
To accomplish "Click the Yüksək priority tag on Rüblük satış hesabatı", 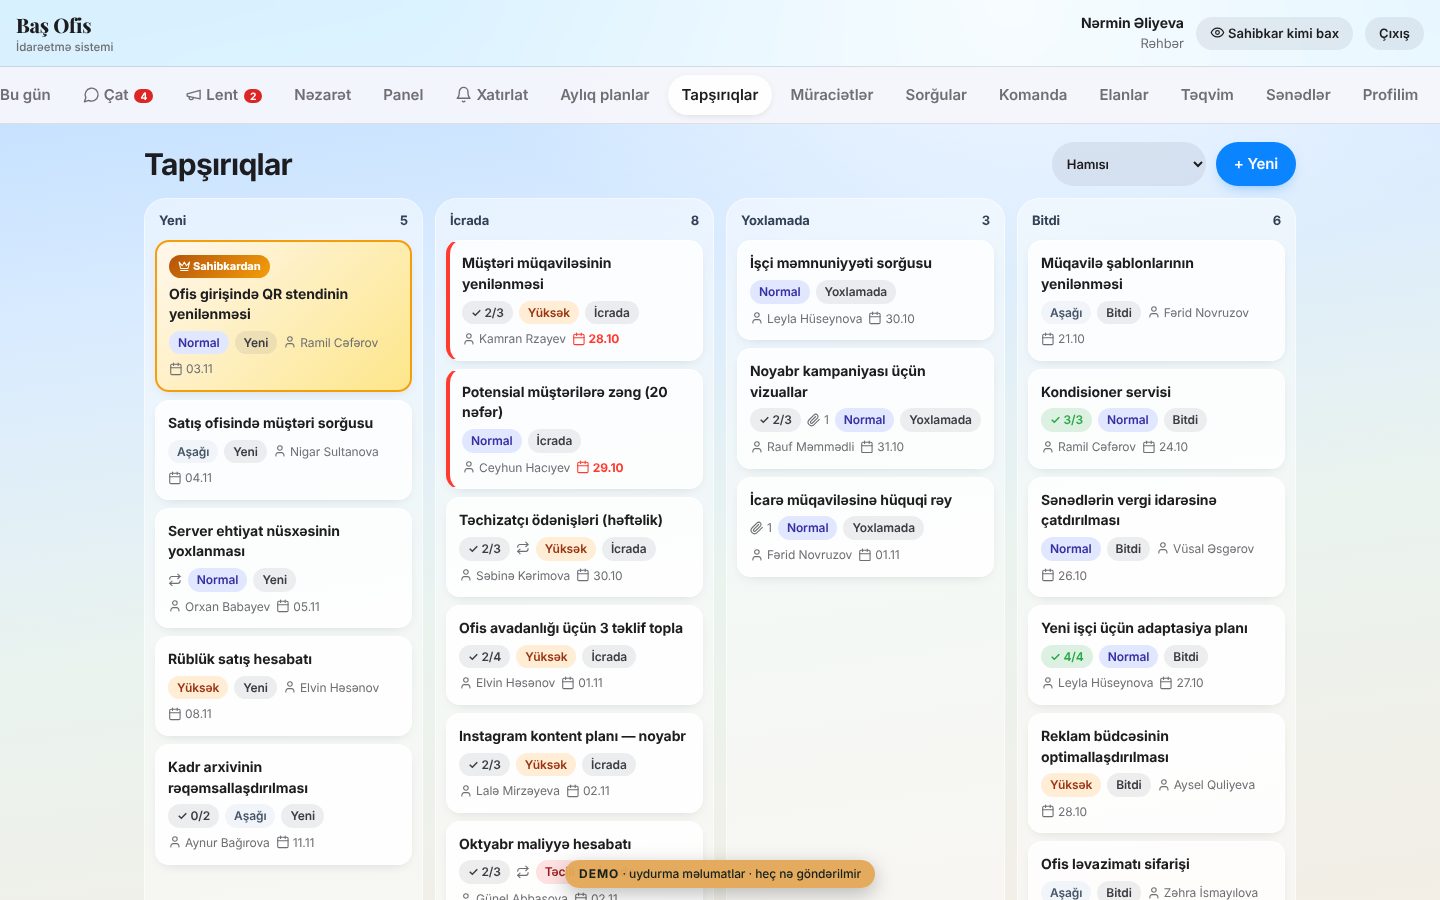I will coord(198,688).
